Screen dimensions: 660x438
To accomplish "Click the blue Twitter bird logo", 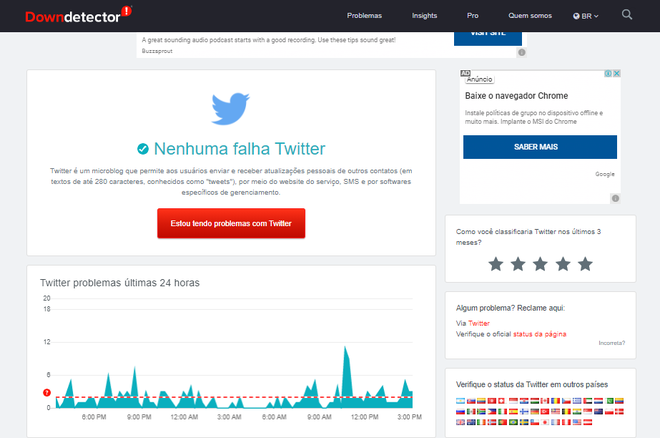I will tap(230, 109).
